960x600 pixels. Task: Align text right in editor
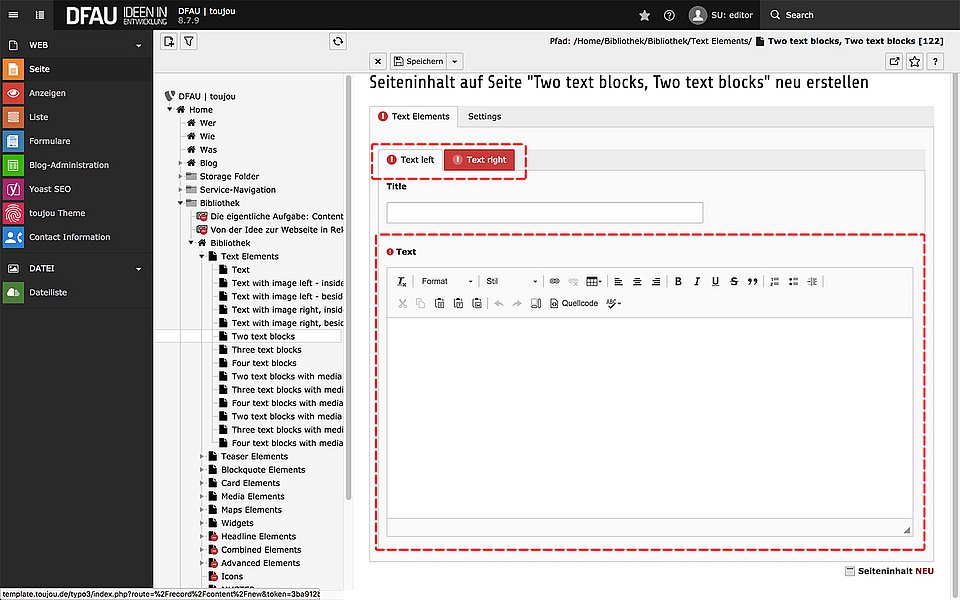click(x=656, y=282)
